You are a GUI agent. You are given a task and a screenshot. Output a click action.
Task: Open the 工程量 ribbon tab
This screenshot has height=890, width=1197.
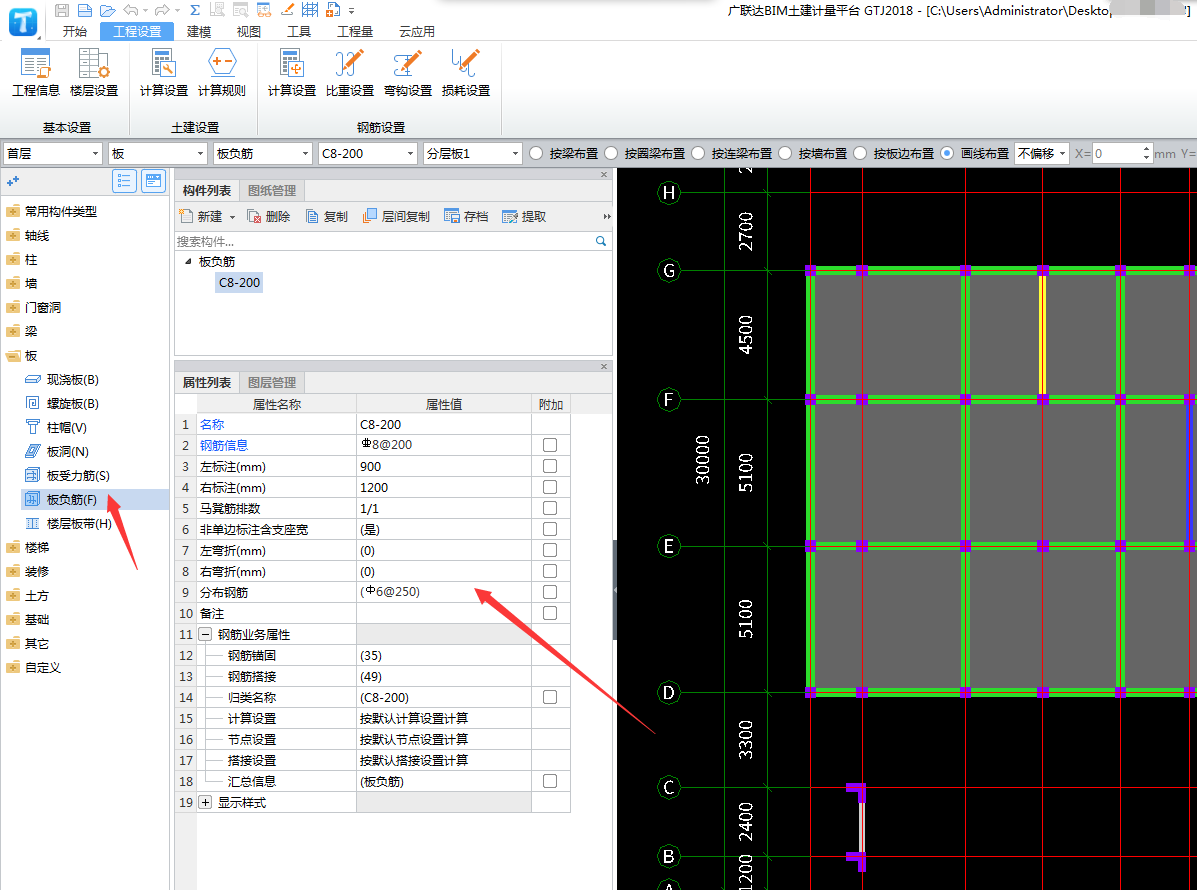point(355,31)
